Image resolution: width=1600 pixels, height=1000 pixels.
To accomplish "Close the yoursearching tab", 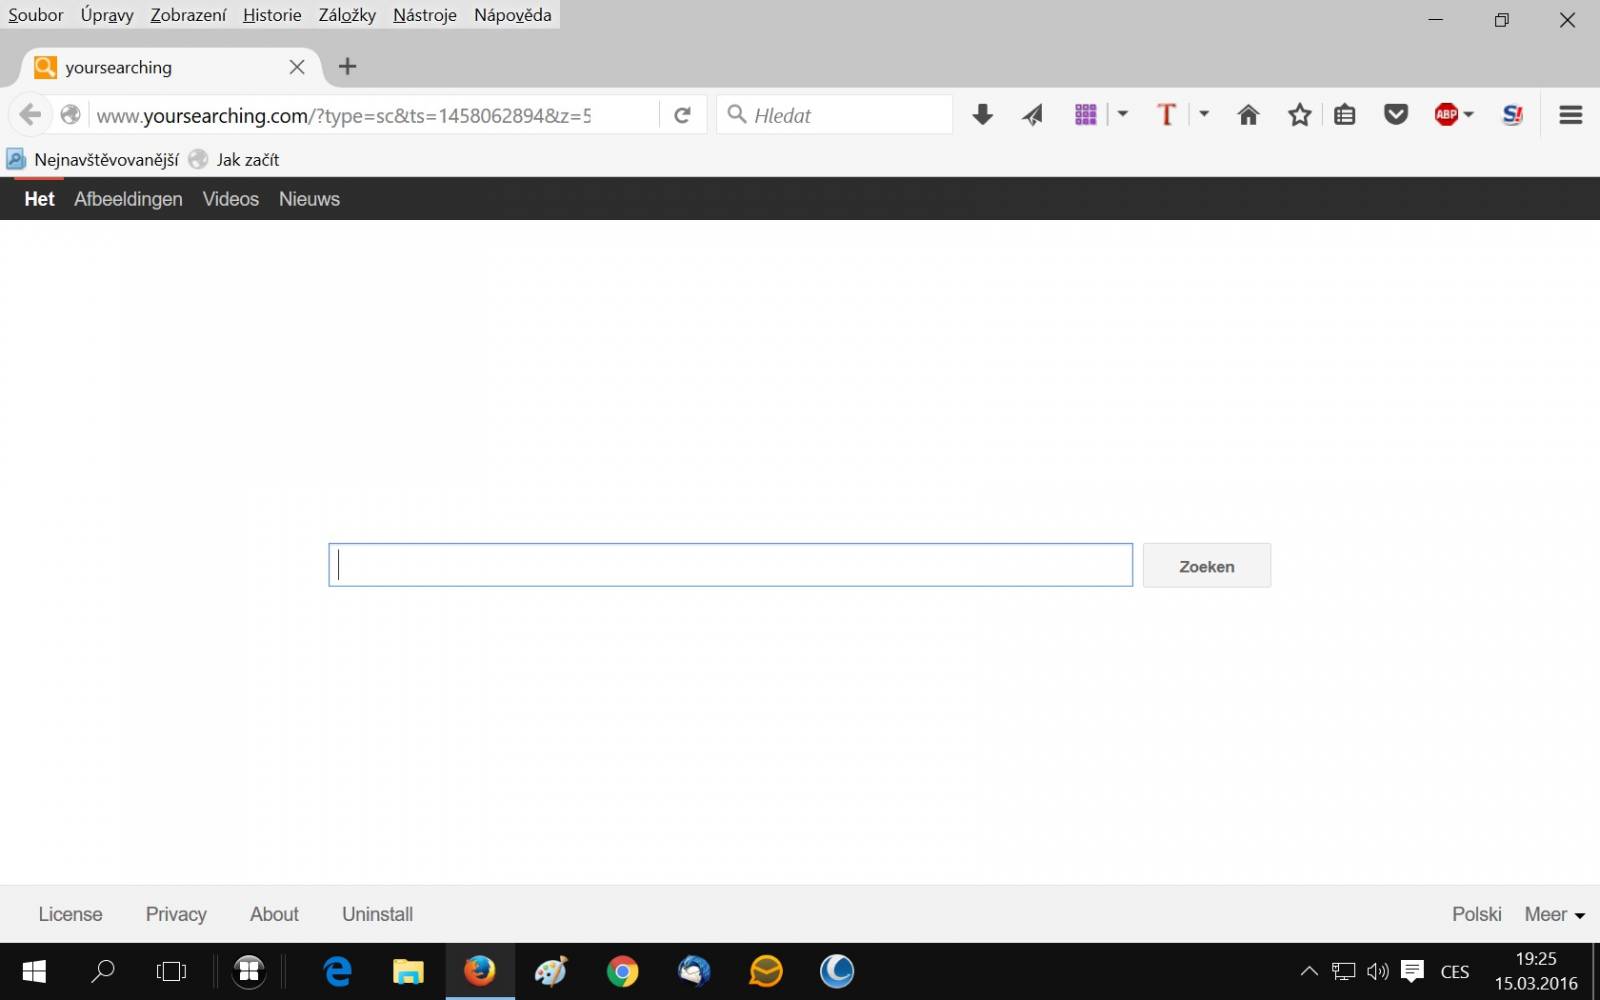I will coord(297,67).
